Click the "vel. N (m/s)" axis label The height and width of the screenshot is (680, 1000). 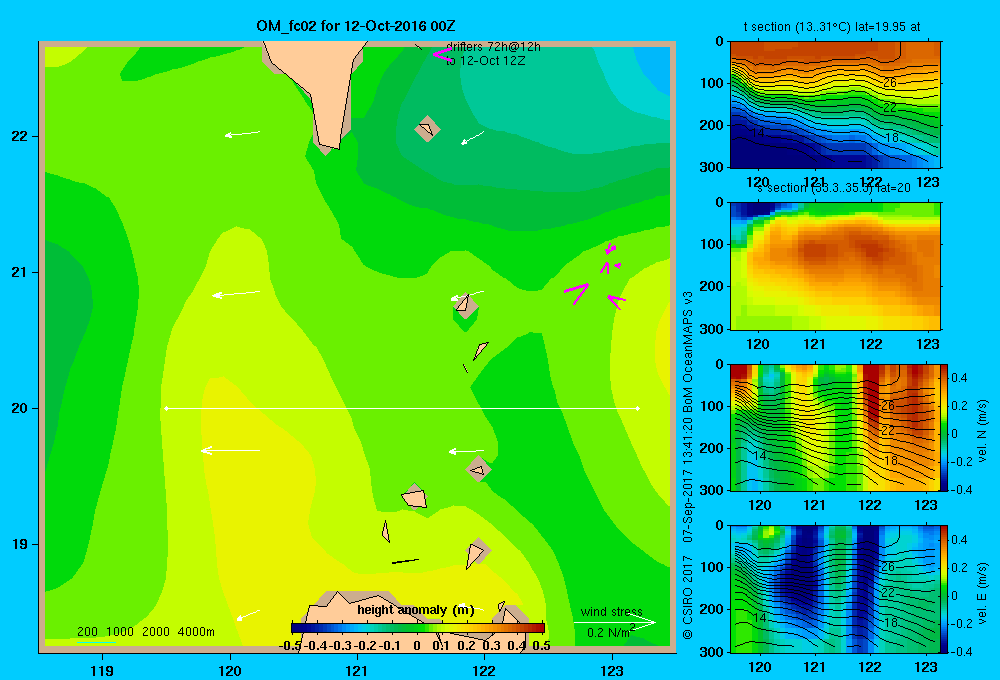pyautogui.click(x=982, y=430)
